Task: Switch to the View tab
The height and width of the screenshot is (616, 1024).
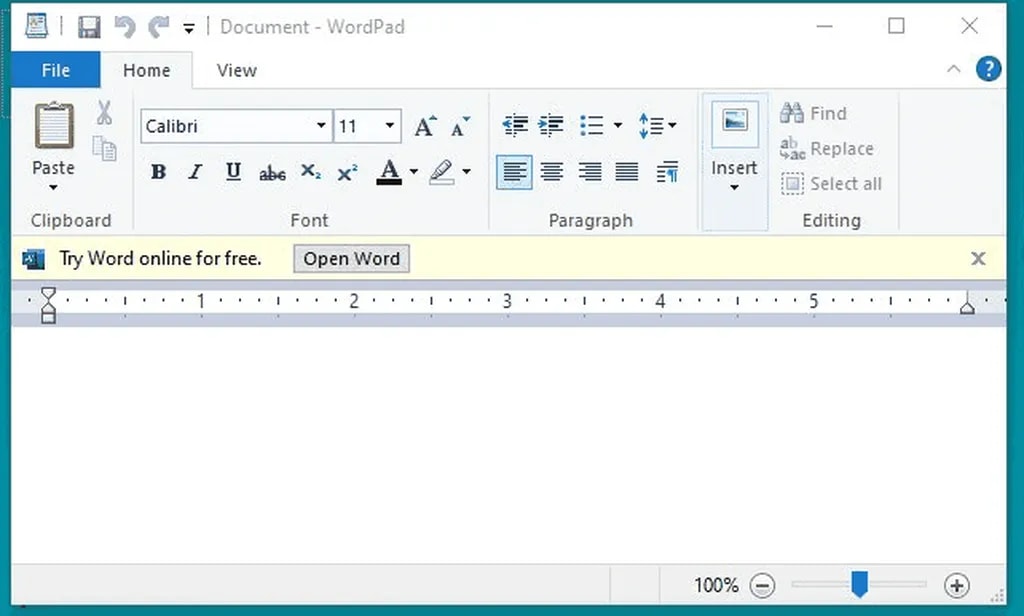Action: coord(236,70)
